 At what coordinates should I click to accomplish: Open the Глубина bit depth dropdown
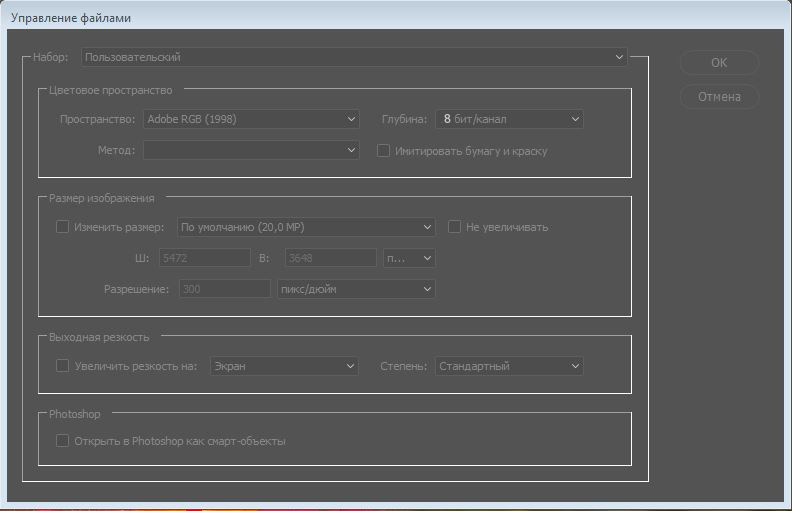pyautogui.click(x=508, y=119)
